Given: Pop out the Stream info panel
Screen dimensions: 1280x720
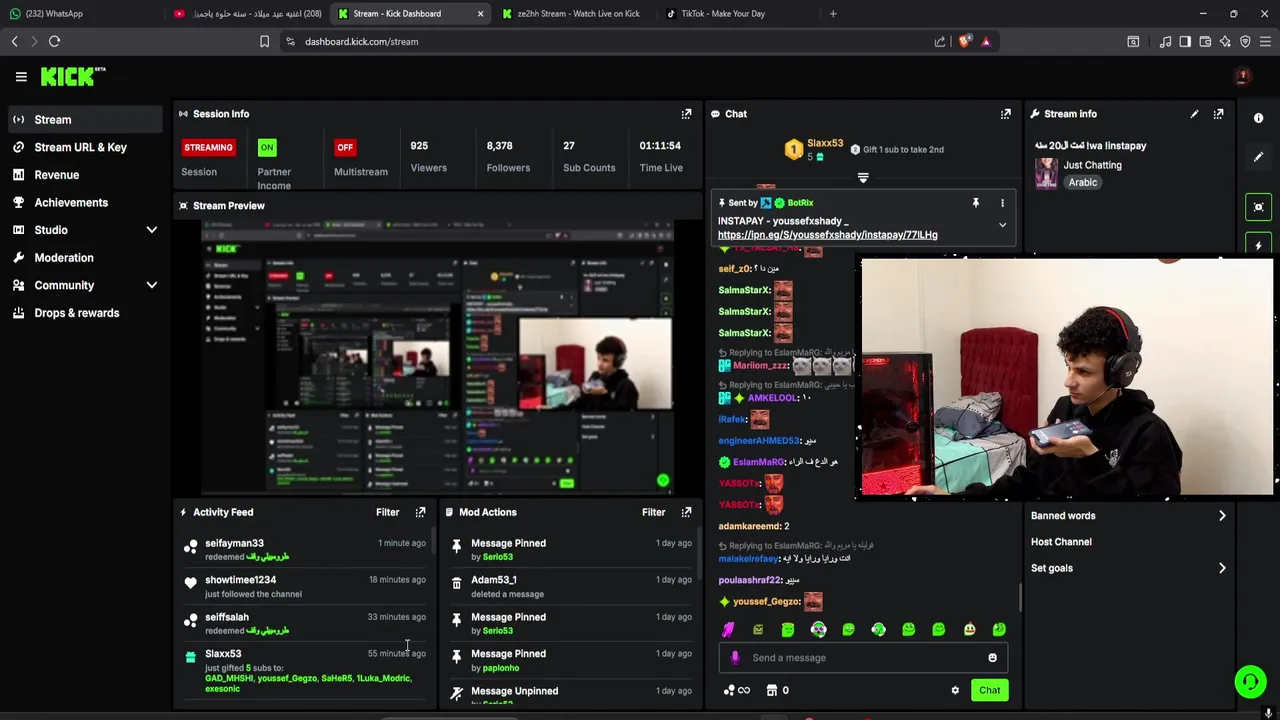Looking at the screenshot, I should click(x=1218, y=114).
